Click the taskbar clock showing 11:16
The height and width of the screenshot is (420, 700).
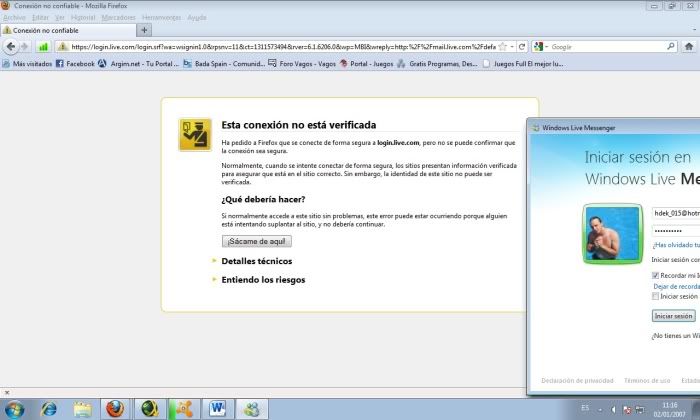pos(669,409)
